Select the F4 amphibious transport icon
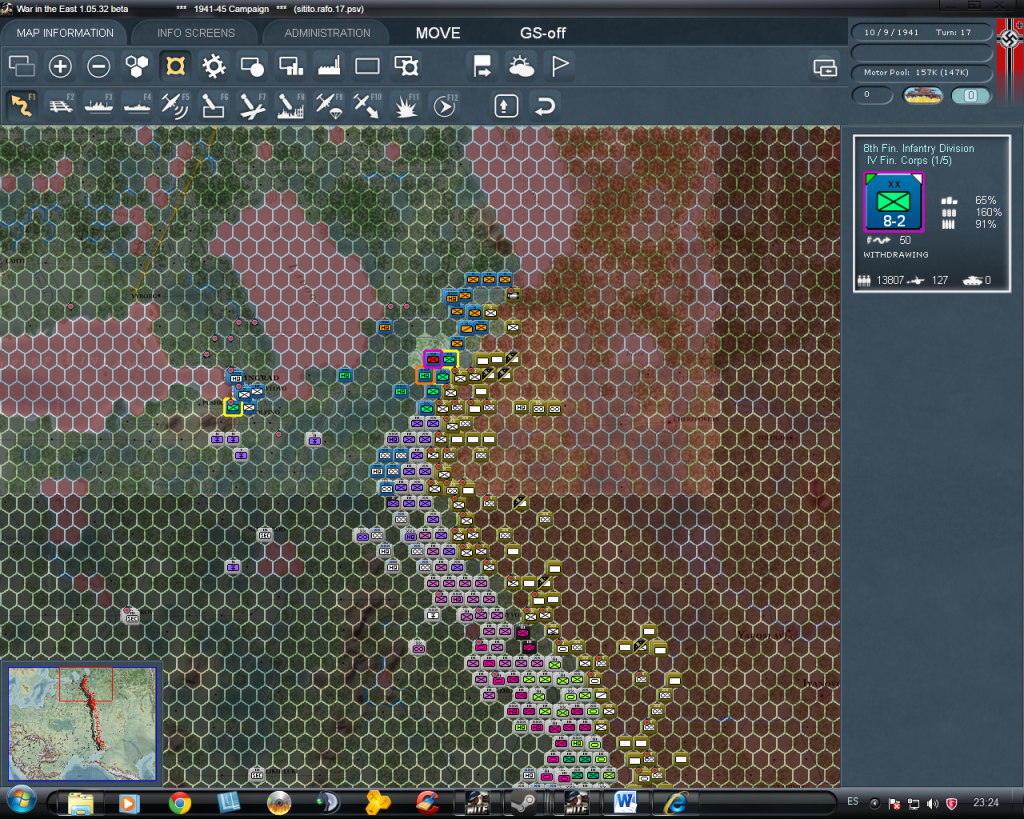The image size is (1024, 819). tap(137, 105)
